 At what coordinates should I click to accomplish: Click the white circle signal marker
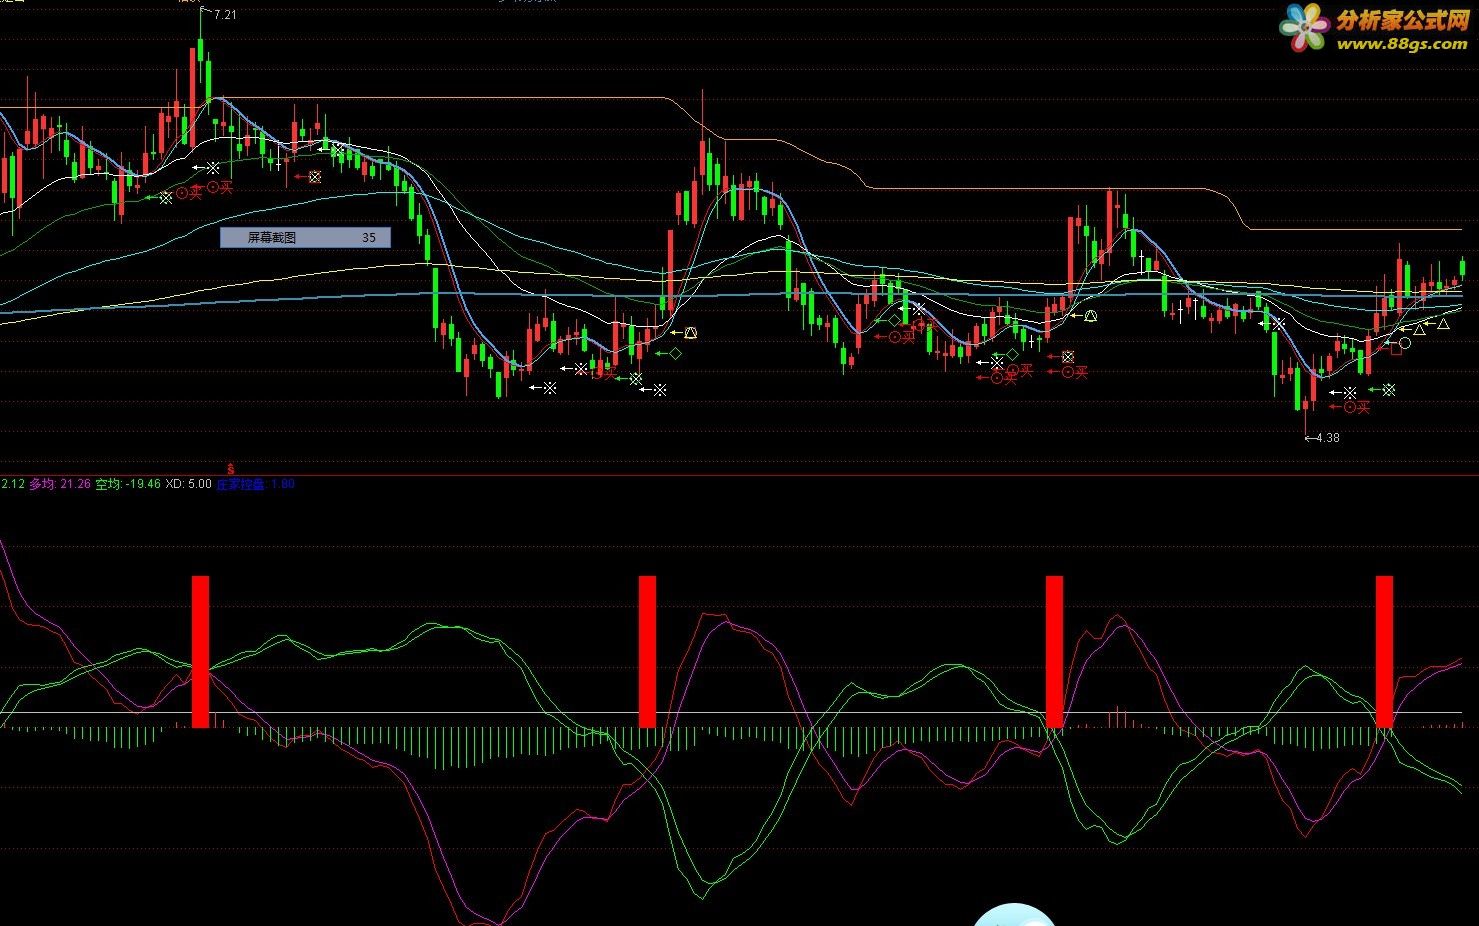(x=1405, y=343)
